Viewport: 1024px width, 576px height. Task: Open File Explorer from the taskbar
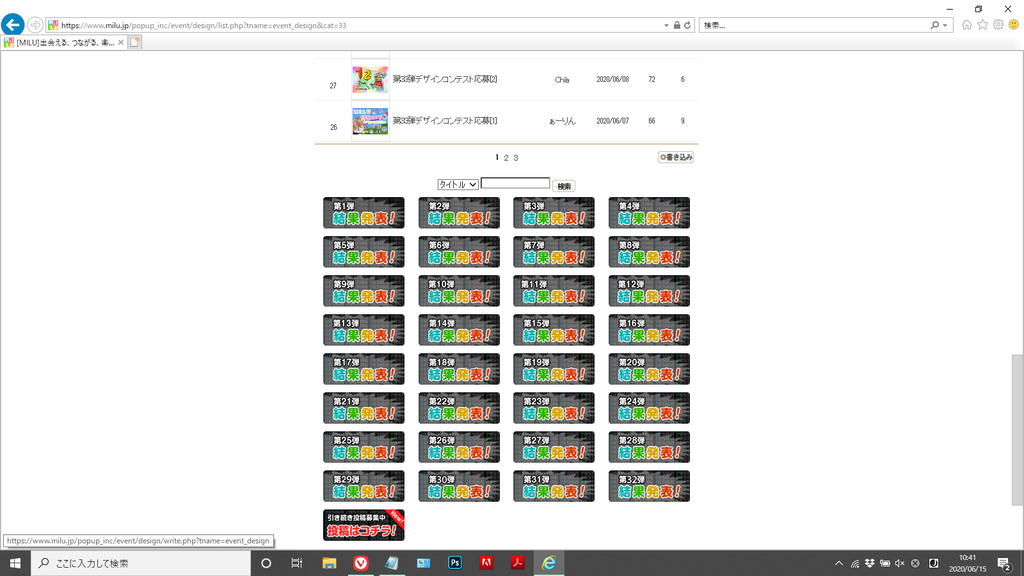(329, 563)
